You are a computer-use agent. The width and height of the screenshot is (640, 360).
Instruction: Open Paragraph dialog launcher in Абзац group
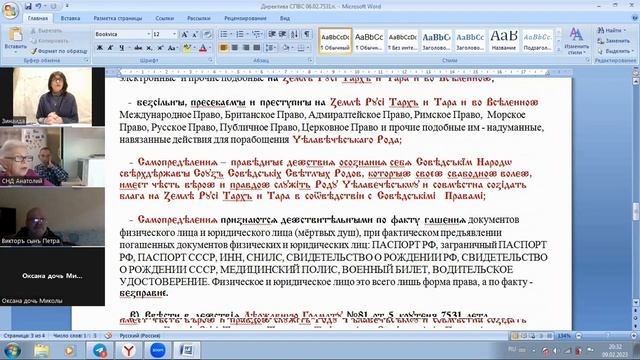click(310, 60)
